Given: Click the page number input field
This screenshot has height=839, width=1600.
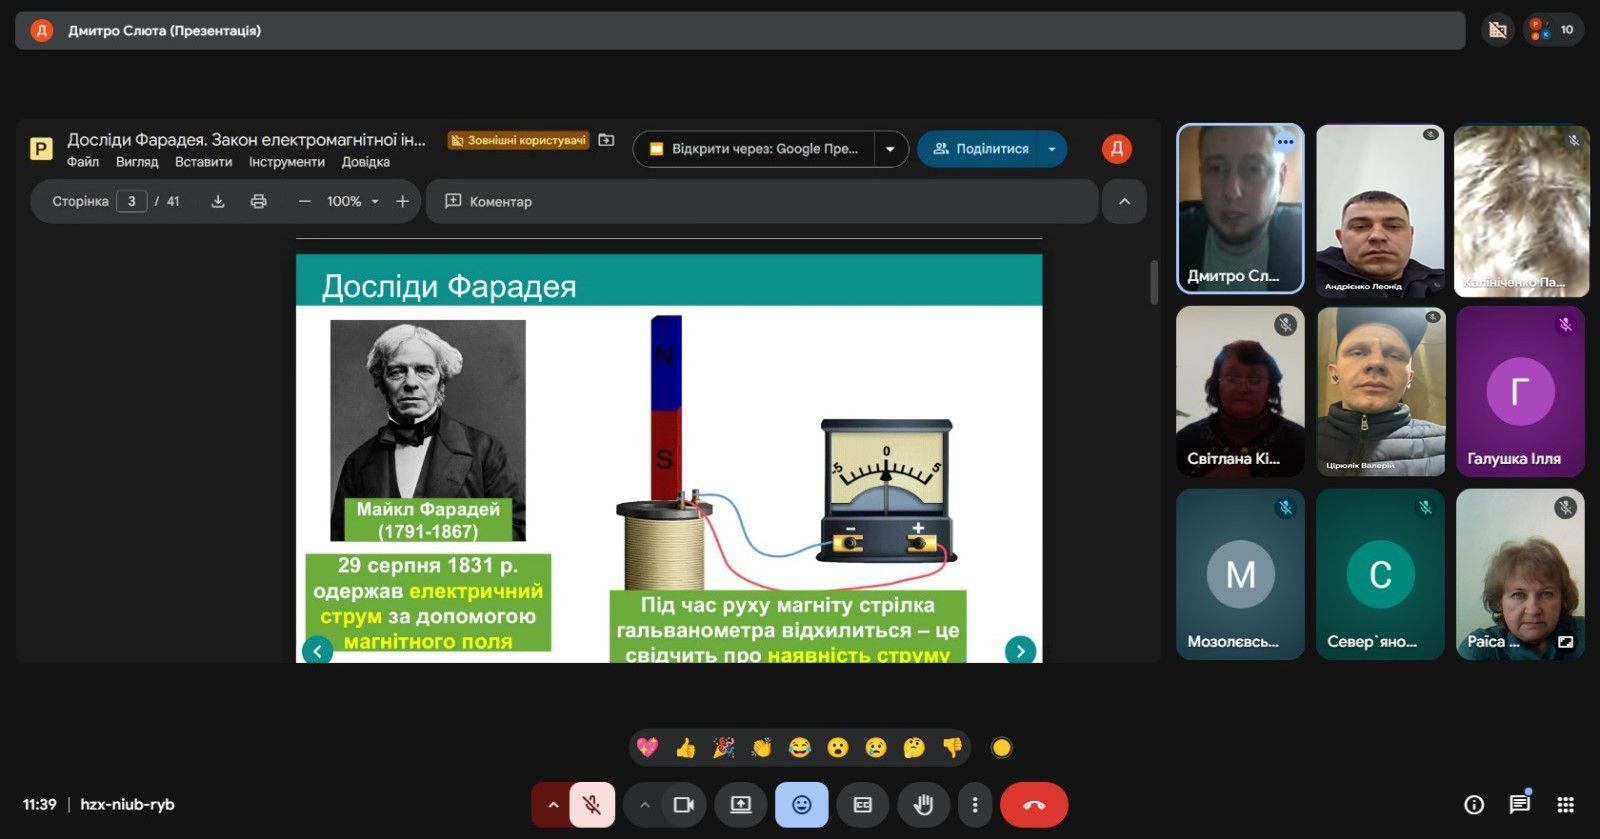Looking at the screenshot, I should 131,201.
